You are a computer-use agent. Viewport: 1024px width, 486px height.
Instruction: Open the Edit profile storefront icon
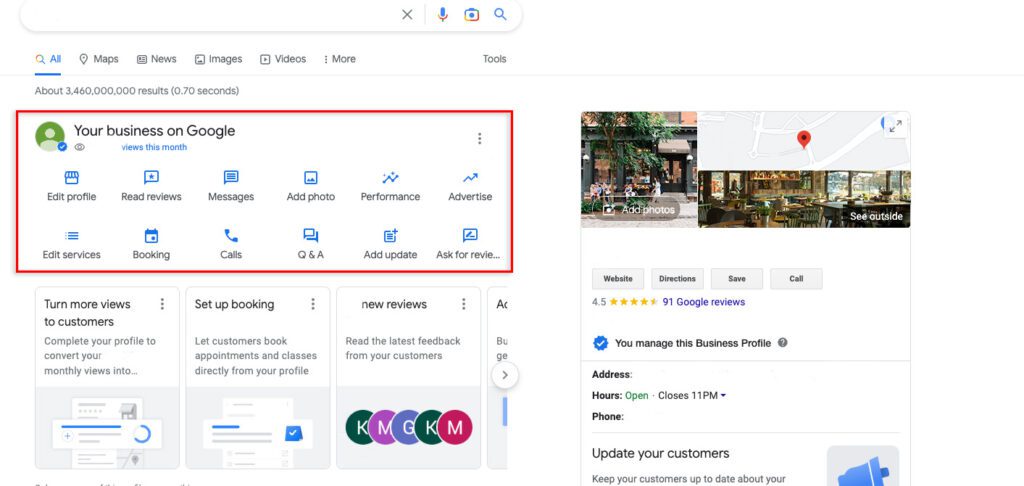[x=71, y=178]
